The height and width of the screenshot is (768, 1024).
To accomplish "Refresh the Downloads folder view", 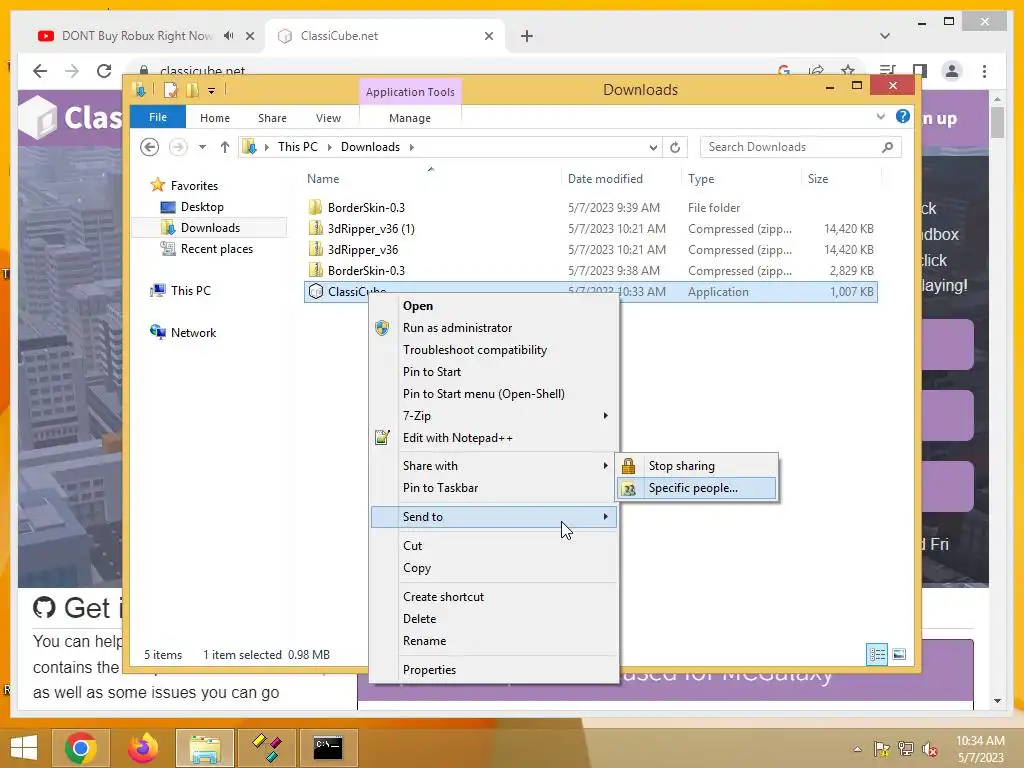I will click(x=675, y=148).
